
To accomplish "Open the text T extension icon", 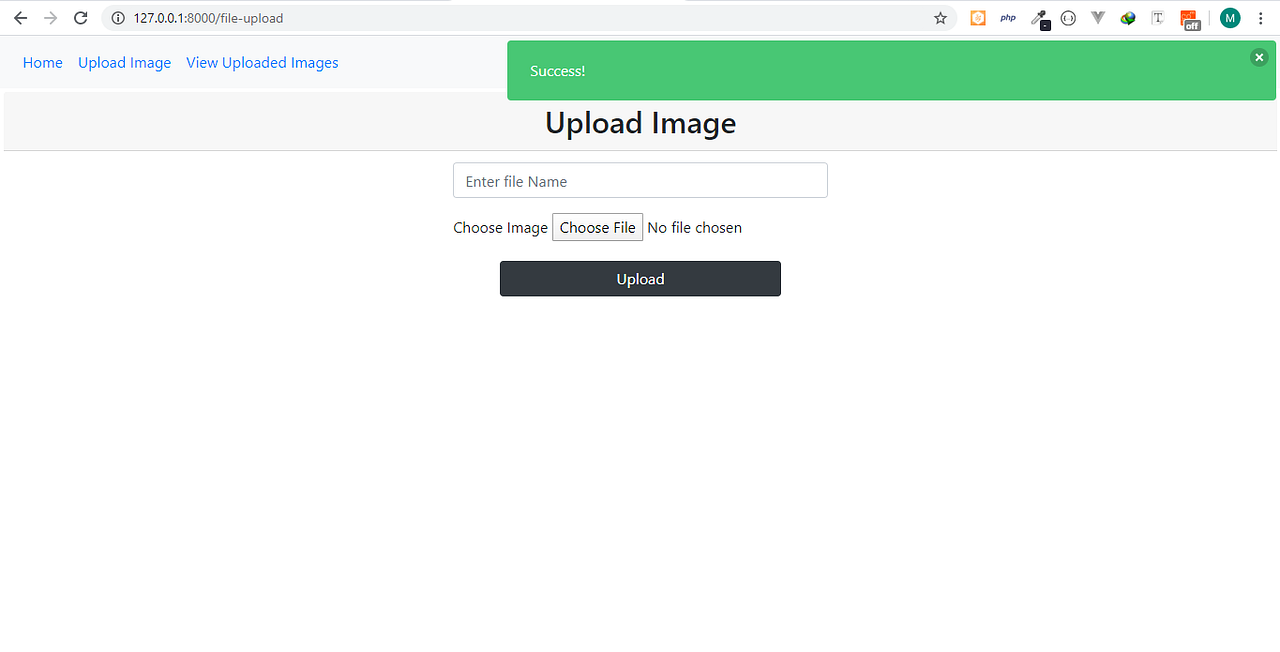I will click(1158, 18).
